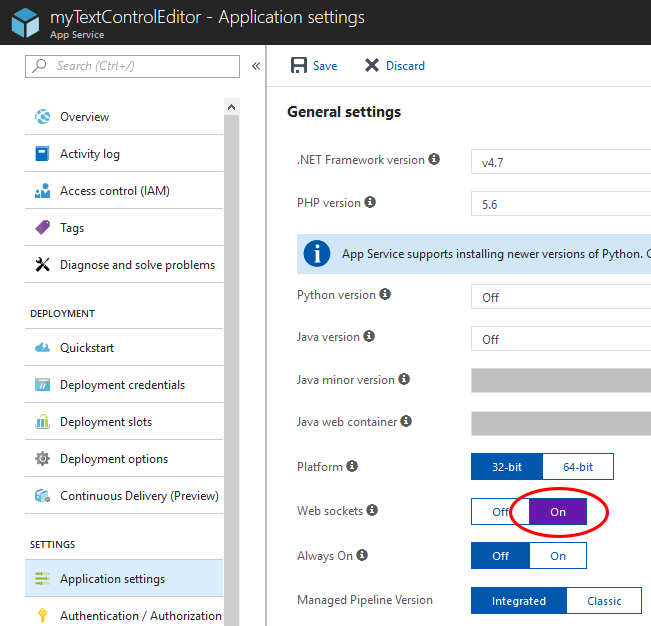Click the Activity log book icon
Viewport: 651px width, 626px height.
[42, 154]
